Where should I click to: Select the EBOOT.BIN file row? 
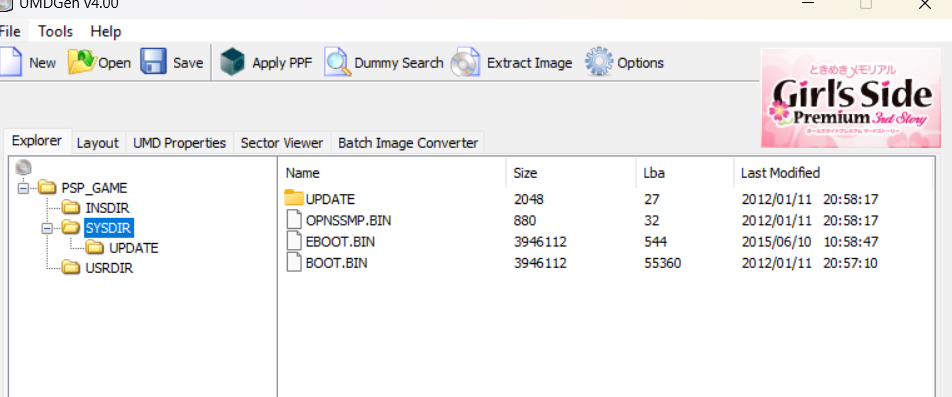(x=605, y=242)
